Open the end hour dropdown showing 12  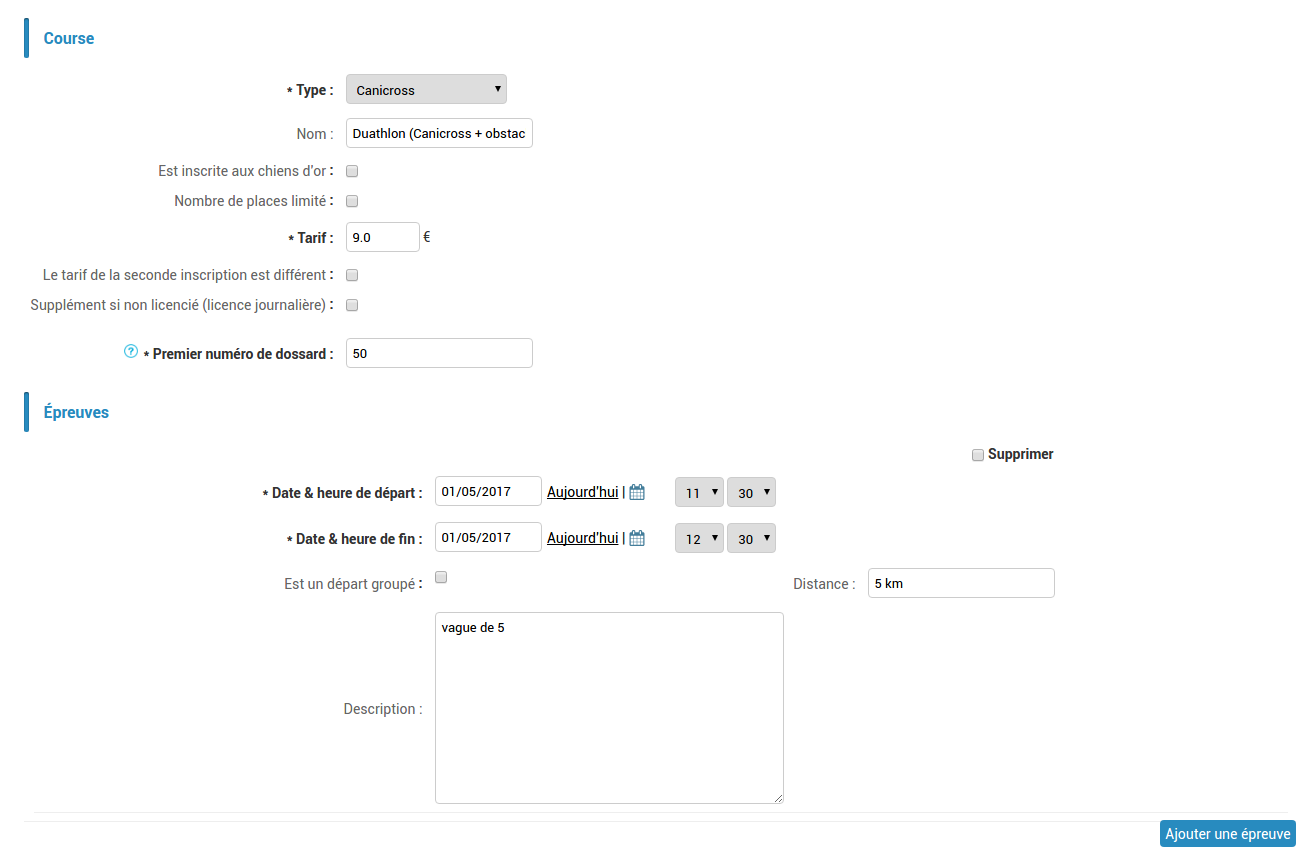(700, 538)
